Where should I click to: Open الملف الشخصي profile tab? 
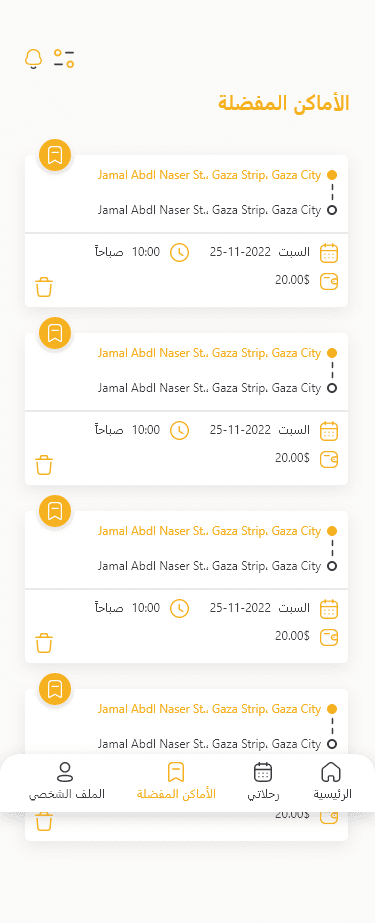67,781
